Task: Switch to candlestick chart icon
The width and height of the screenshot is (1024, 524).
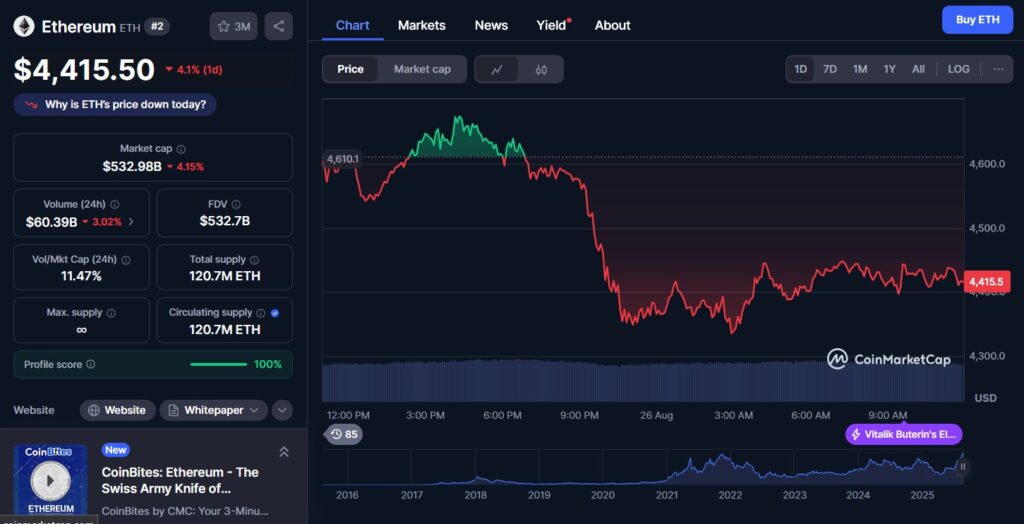Action: (541, 69)
